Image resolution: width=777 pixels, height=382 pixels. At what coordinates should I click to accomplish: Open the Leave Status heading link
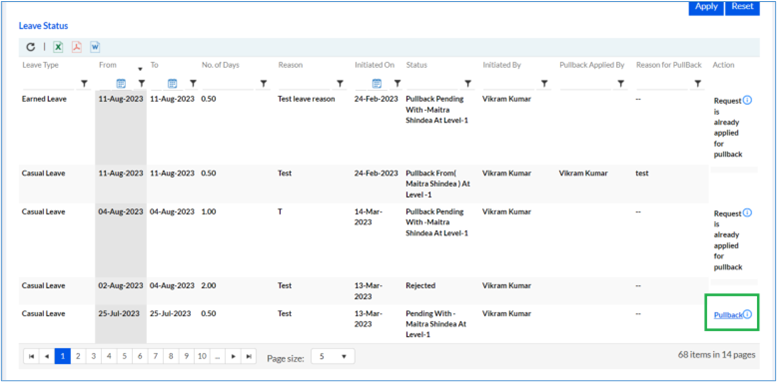tap(44, 25)
